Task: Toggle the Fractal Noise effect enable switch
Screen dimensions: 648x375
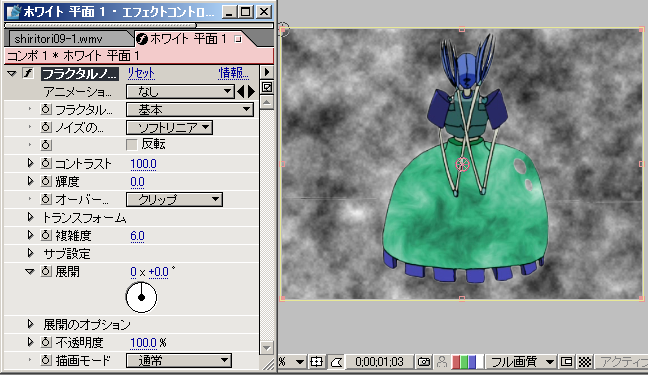Action: click(x=28, y=74)
